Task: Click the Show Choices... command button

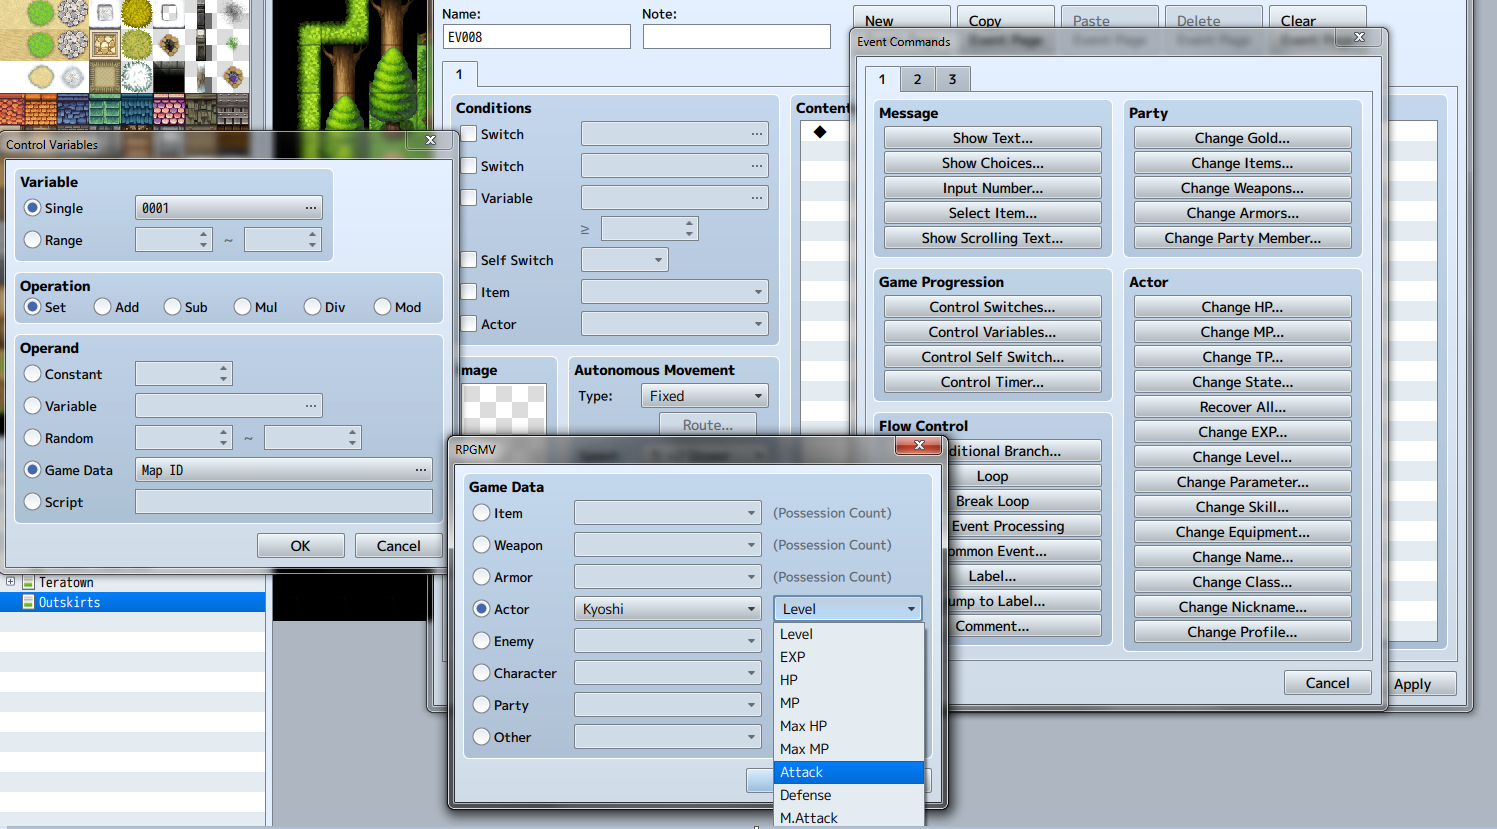Action: (x=992, y=163)
